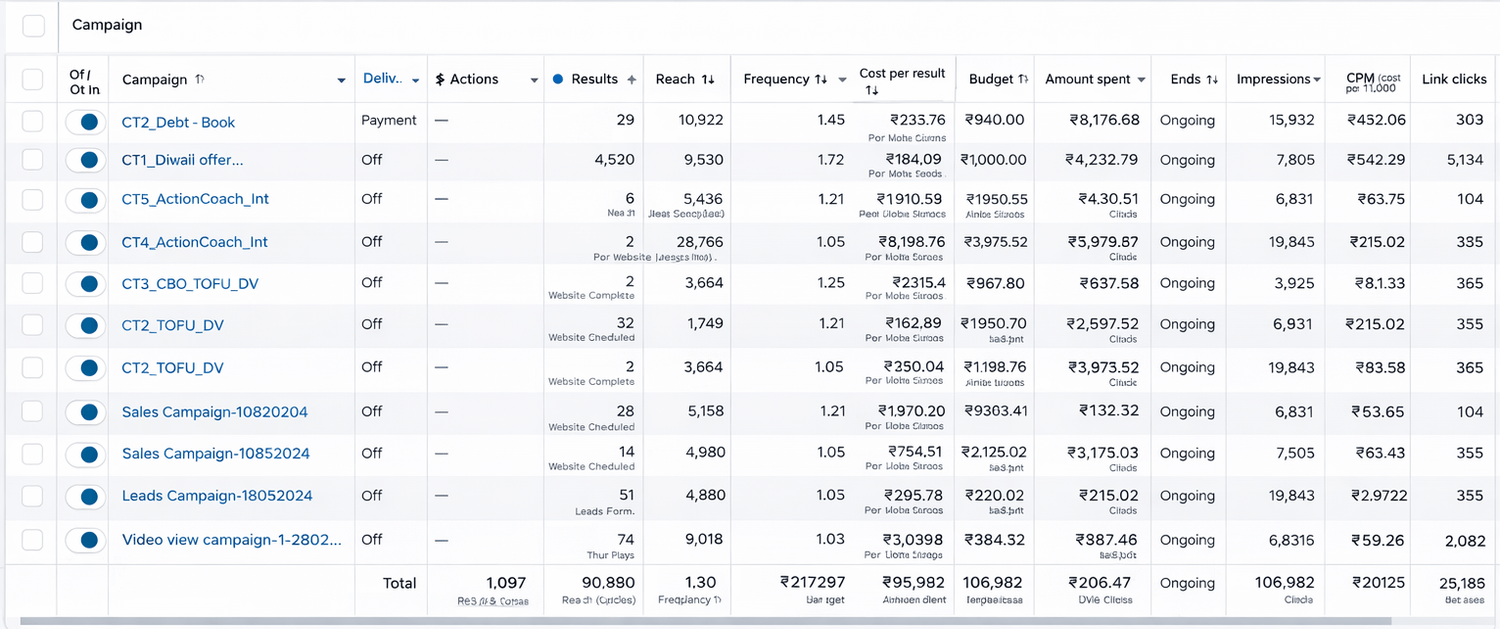Open the Video view campaign-1-2802 link
Viewport: 1500px width, 629px height.
click(x=231, y=540)
